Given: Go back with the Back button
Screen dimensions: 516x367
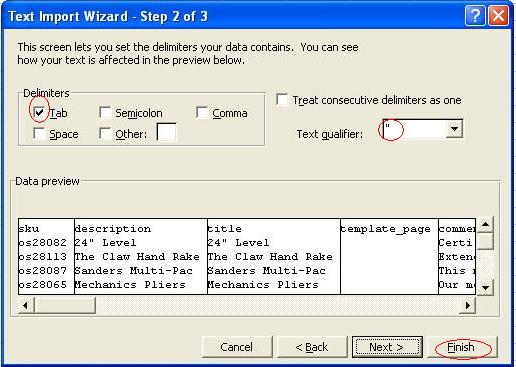Looking at the screenshot, I should pyautogui.click(x=312, y=347).
